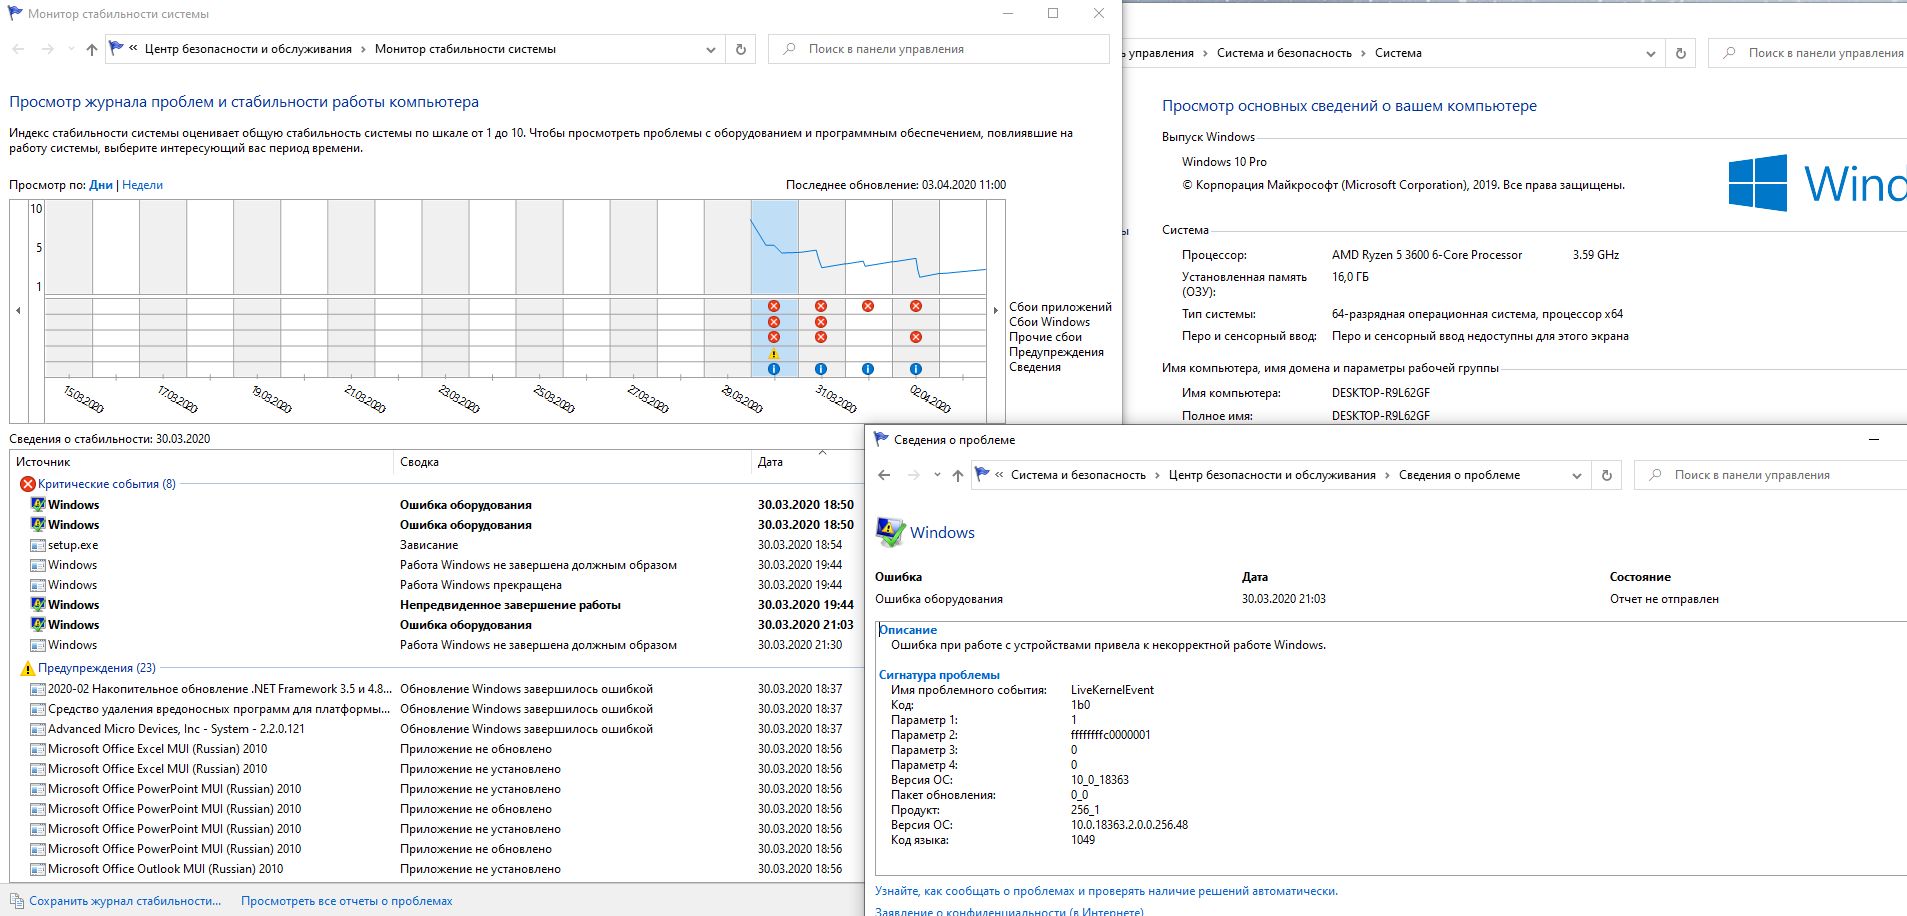This screenshot has width=1907, height=916.
Task: Click Система и безопасность breadcrumb in Система window
Action: [1284, 53]
